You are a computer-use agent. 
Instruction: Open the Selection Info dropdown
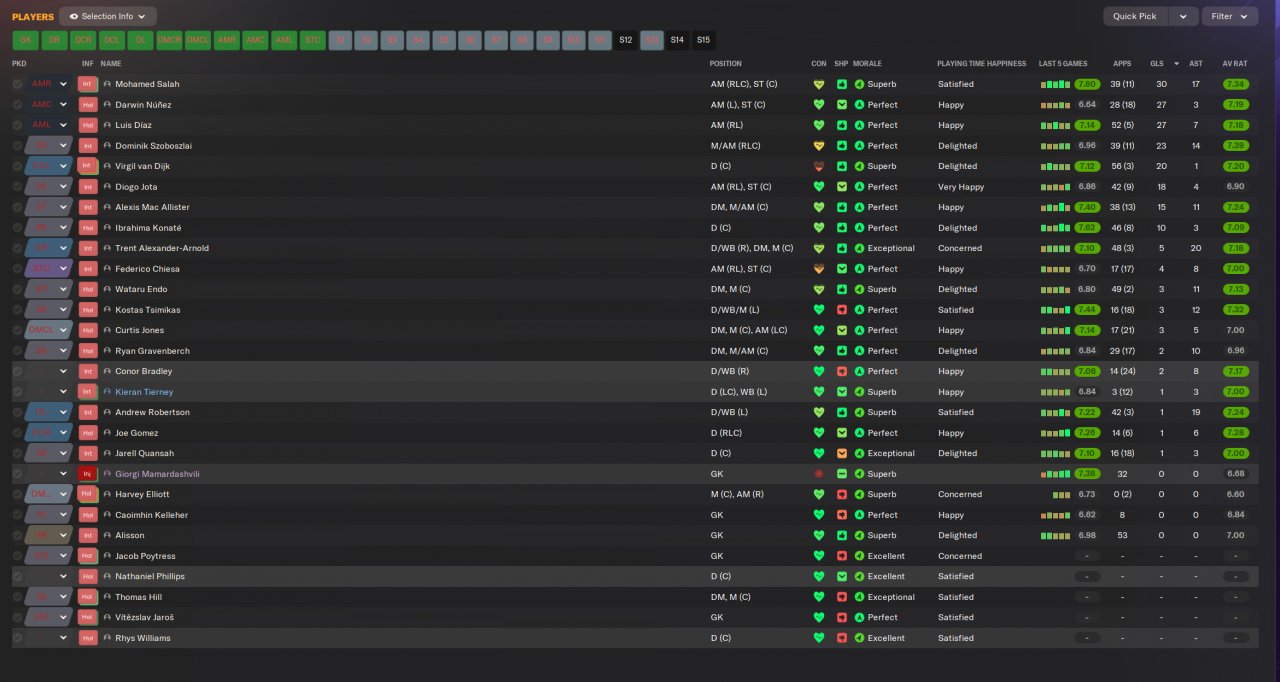tap(108, 16)
